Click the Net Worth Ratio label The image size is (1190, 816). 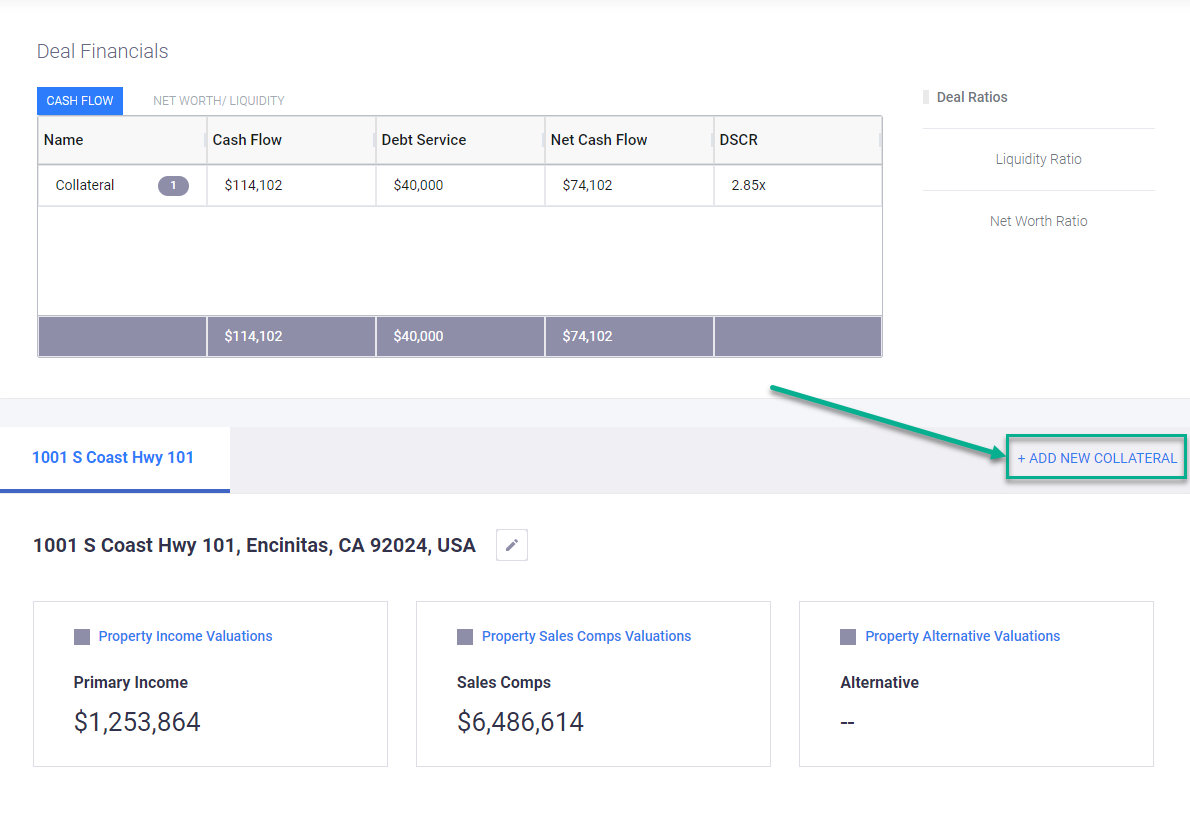coord(1038,222)
